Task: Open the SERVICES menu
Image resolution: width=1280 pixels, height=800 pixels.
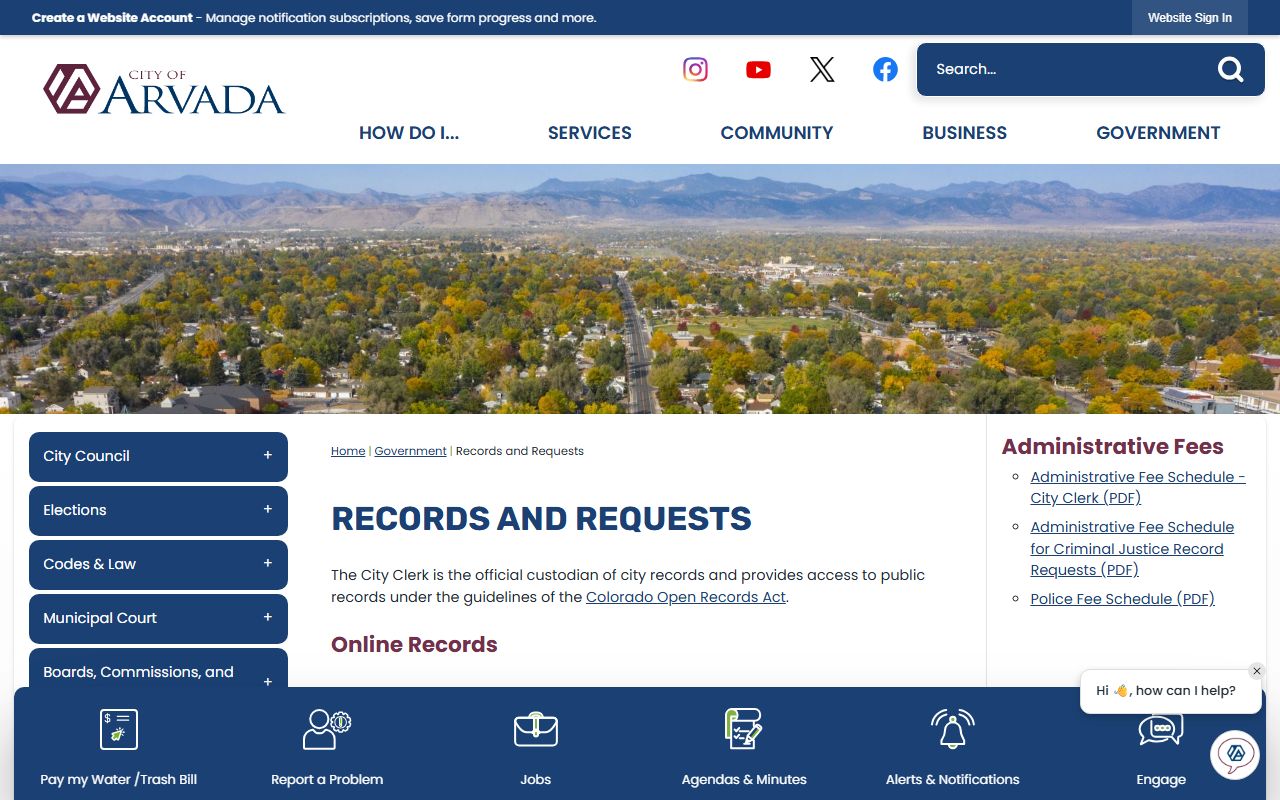Action: (590, 133)
